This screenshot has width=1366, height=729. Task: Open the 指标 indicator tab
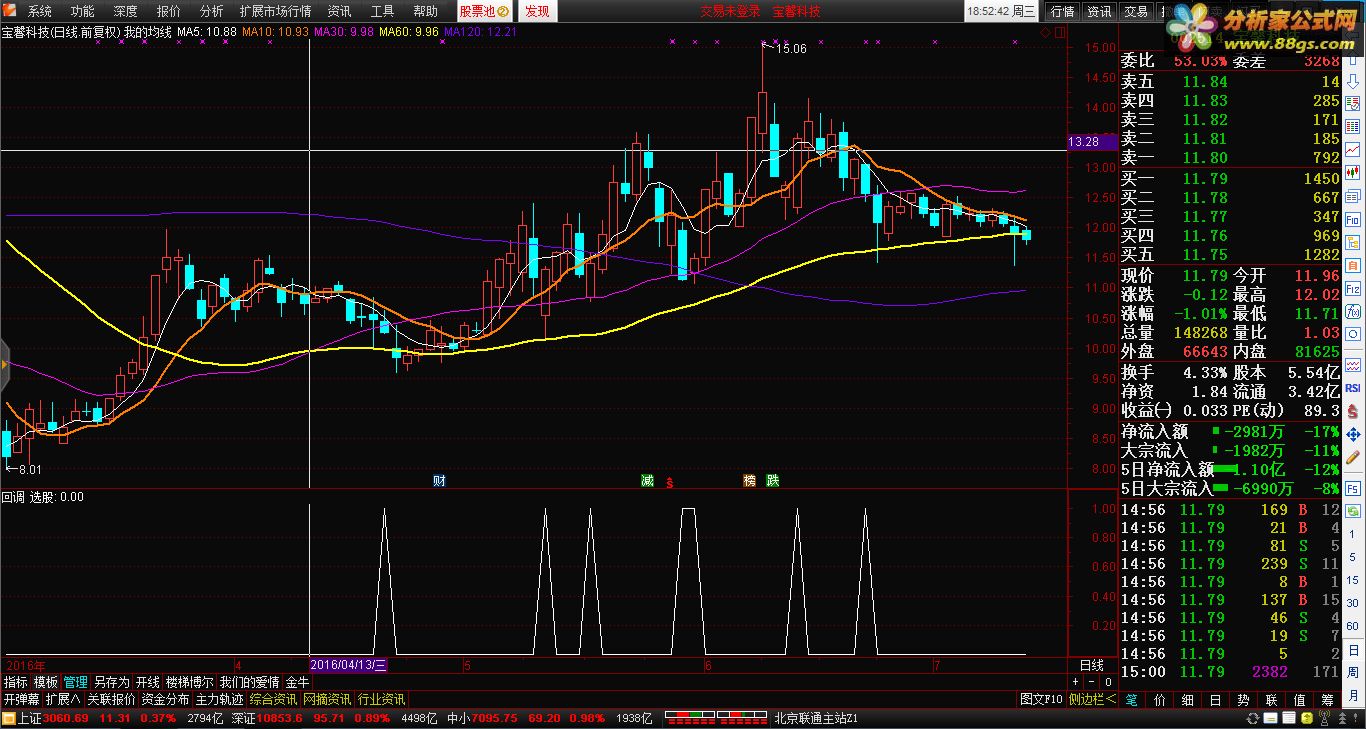pyautogui.click(x=16, y=681)
